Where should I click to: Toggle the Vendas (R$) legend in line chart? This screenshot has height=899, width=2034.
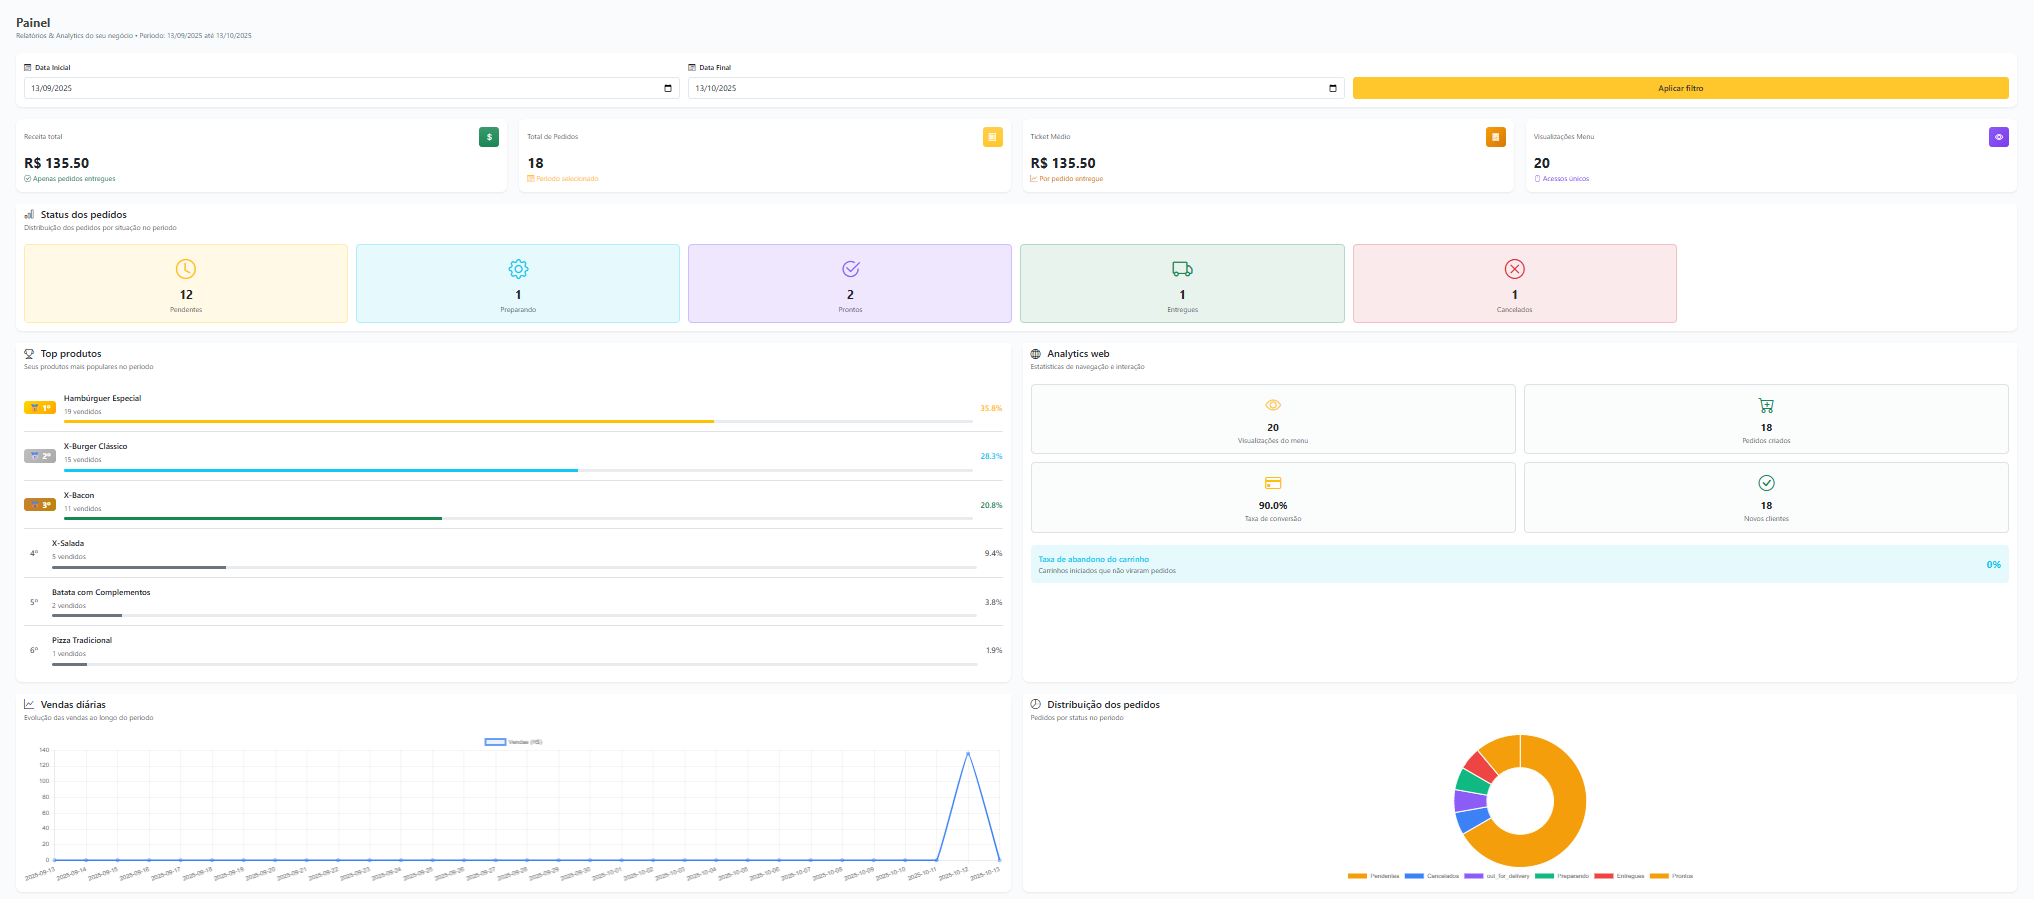[x=513, y=742]
